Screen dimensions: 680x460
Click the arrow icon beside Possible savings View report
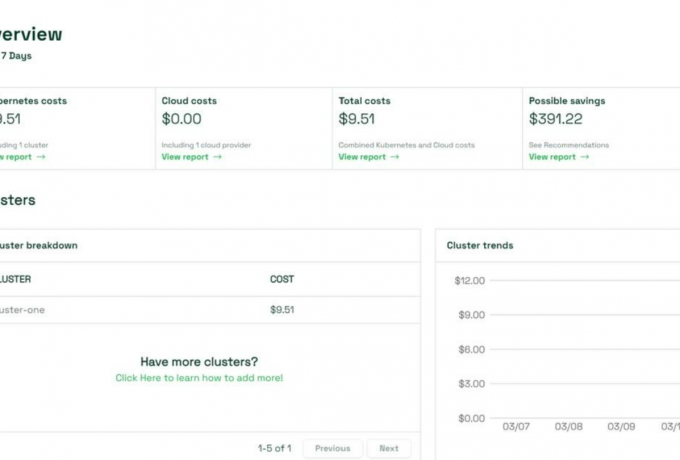coord(585,157)
